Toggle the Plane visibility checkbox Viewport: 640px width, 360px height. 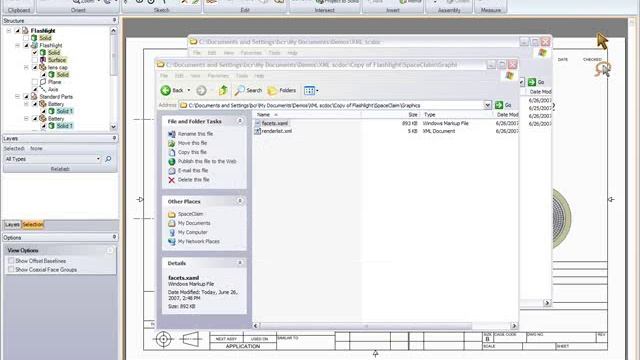[35, 82]
